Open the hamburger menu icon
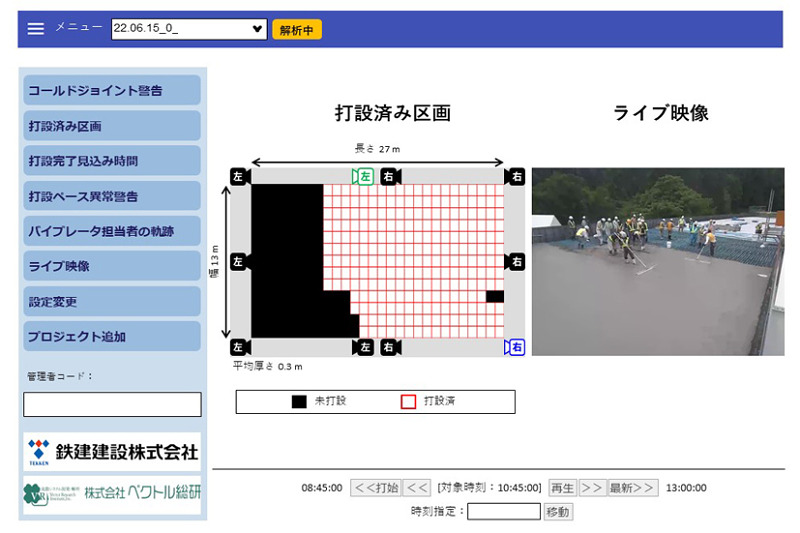The image size is (800, 533). (36, 29)
